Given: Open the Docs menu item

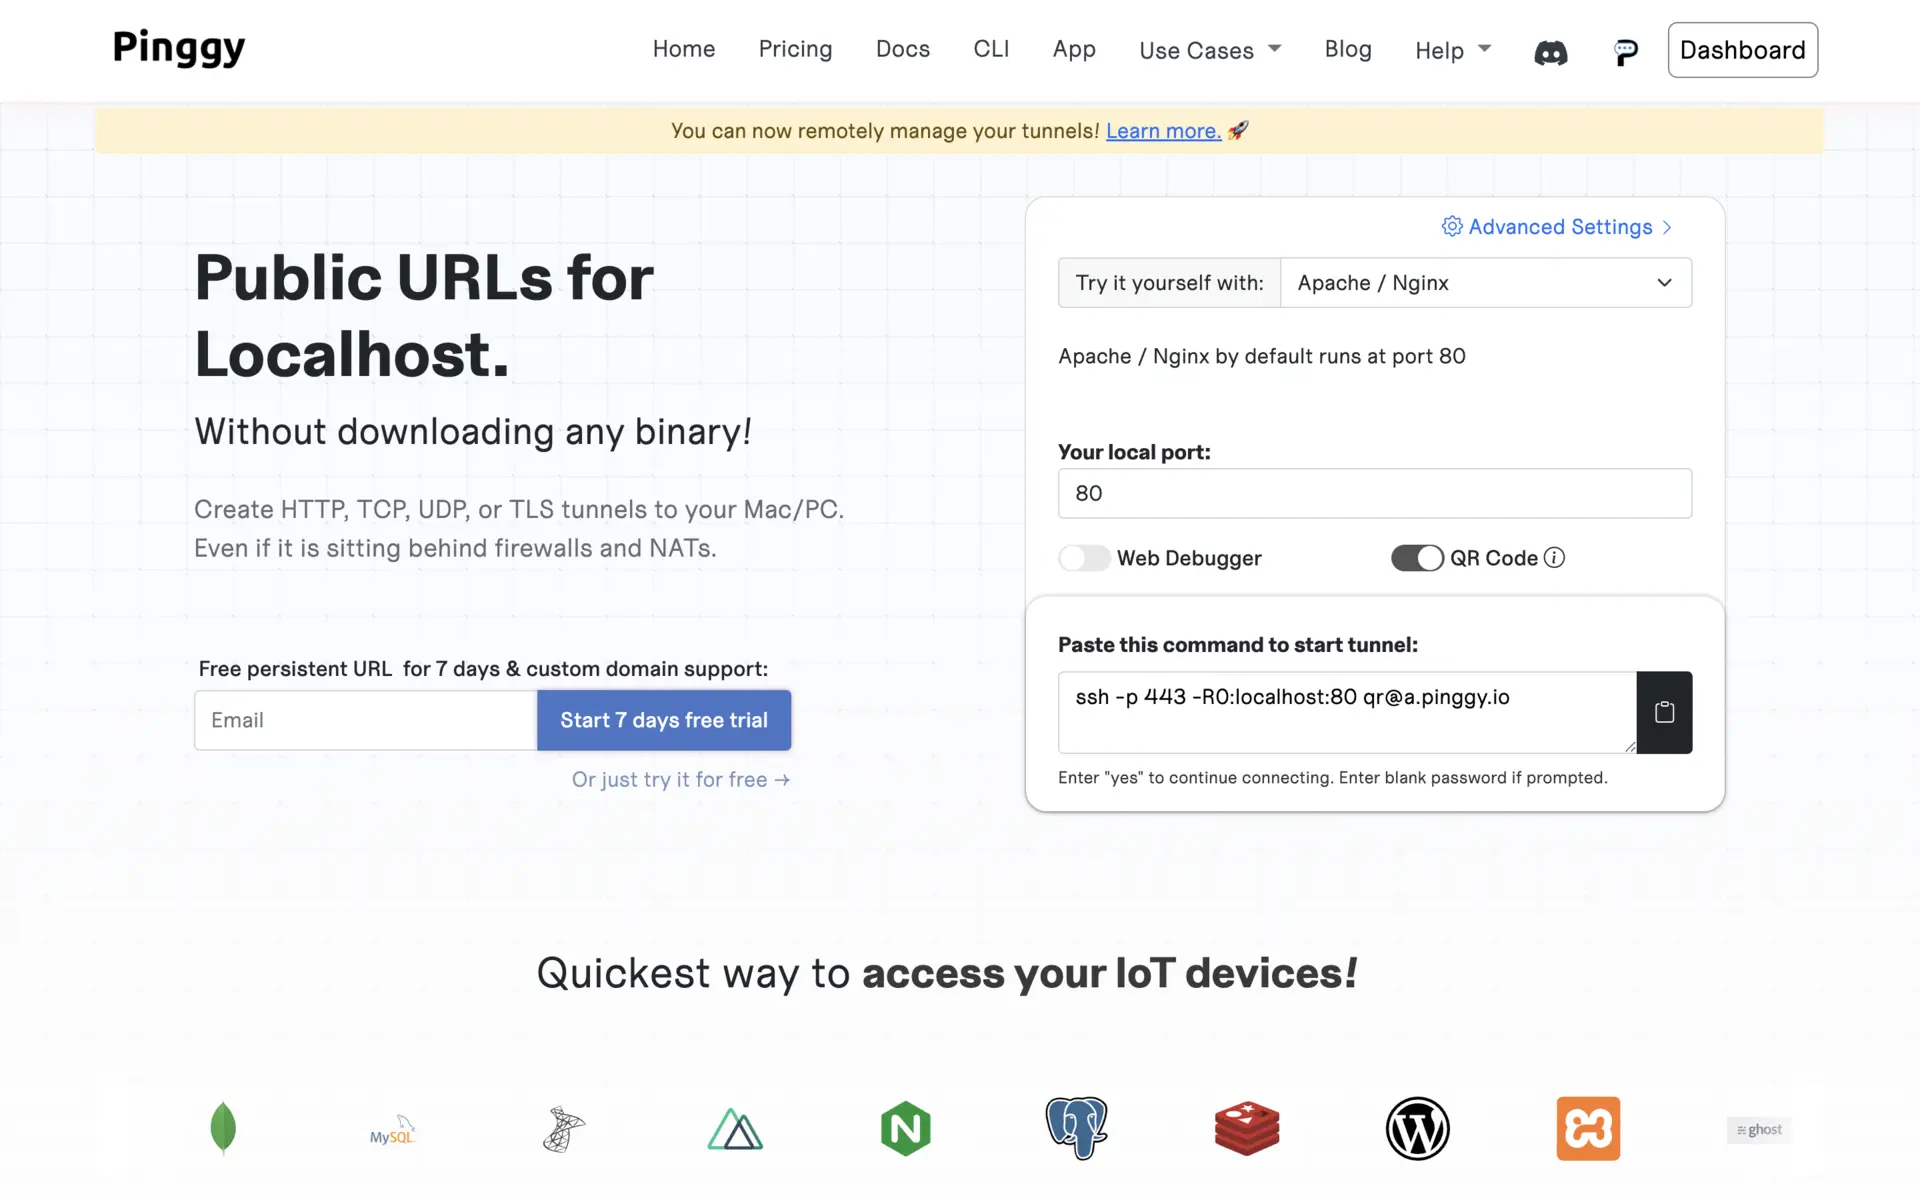Looking at the screenshot, I should tap(902, 49).
